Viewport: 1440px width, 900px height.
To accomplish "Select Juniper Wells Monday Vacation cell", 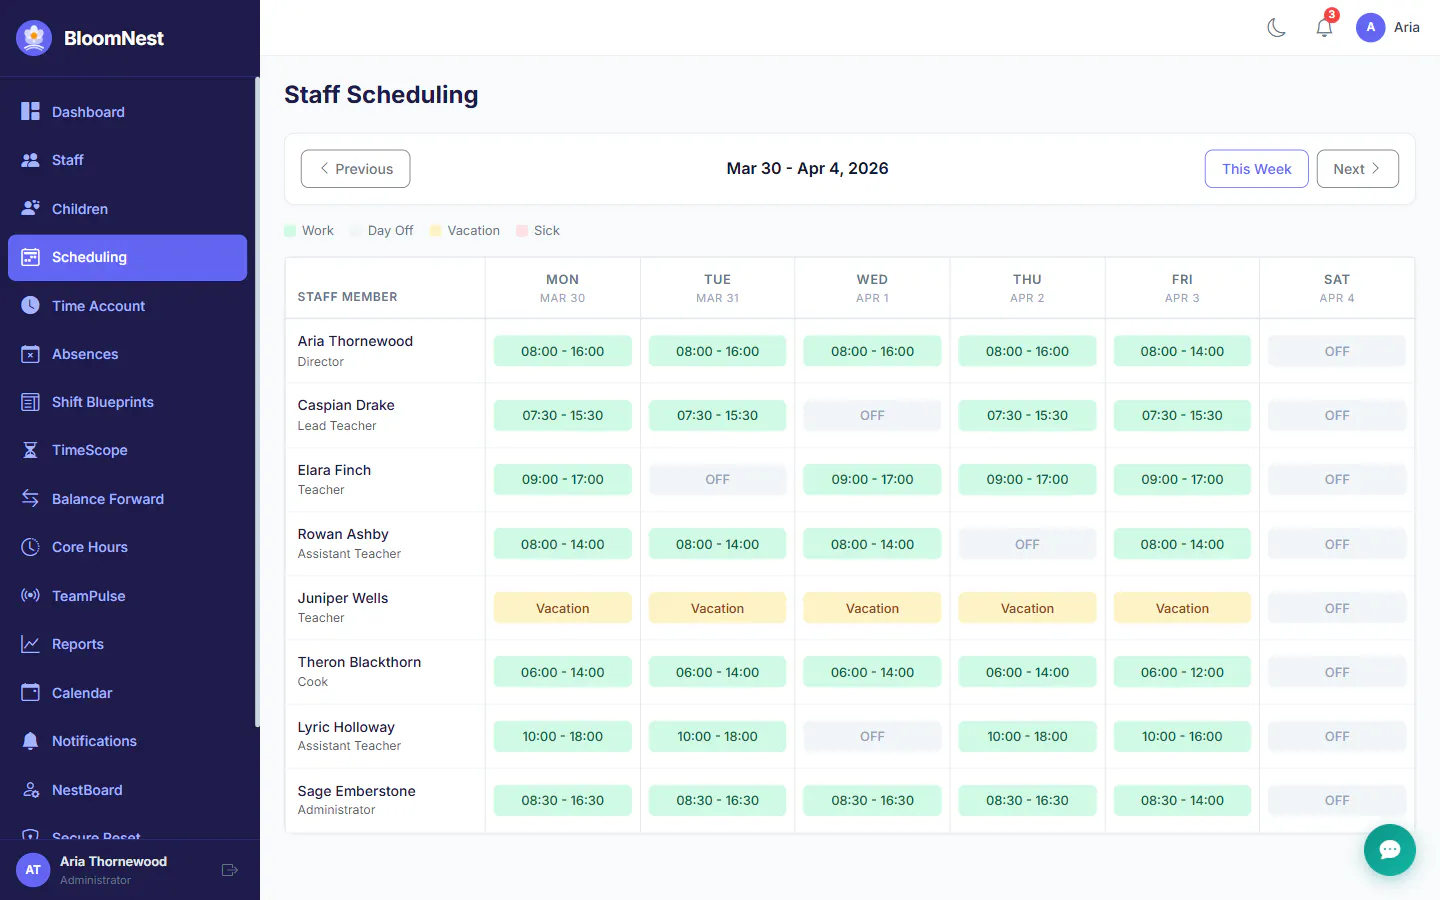I will pos(563,608).
